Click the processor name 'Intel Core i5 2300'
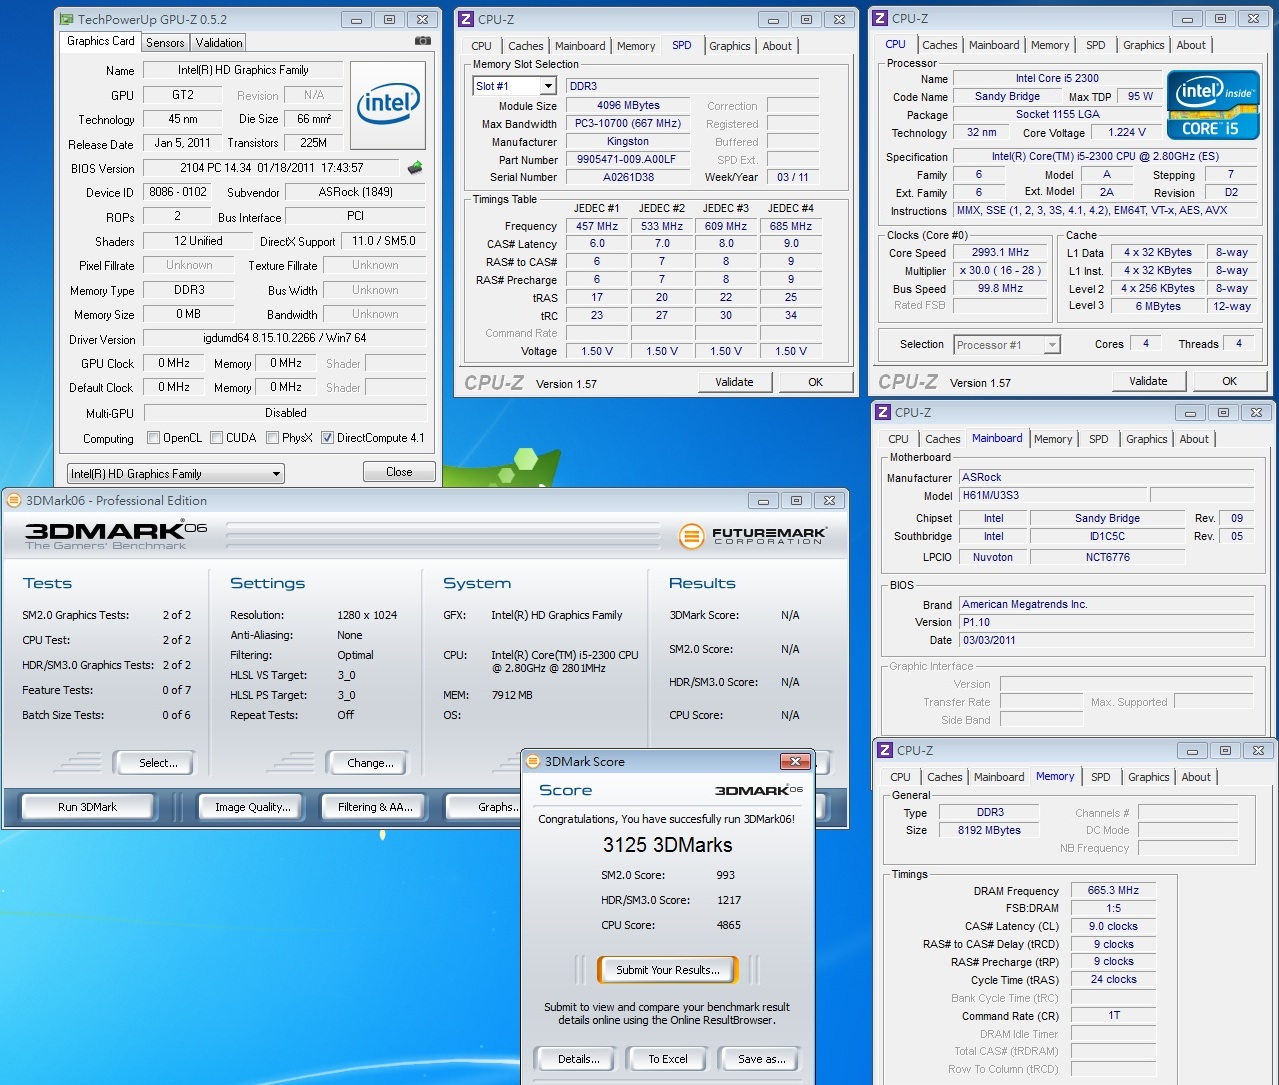The height and width of the screenshot is (1085, 1279). coord(1057,78)
